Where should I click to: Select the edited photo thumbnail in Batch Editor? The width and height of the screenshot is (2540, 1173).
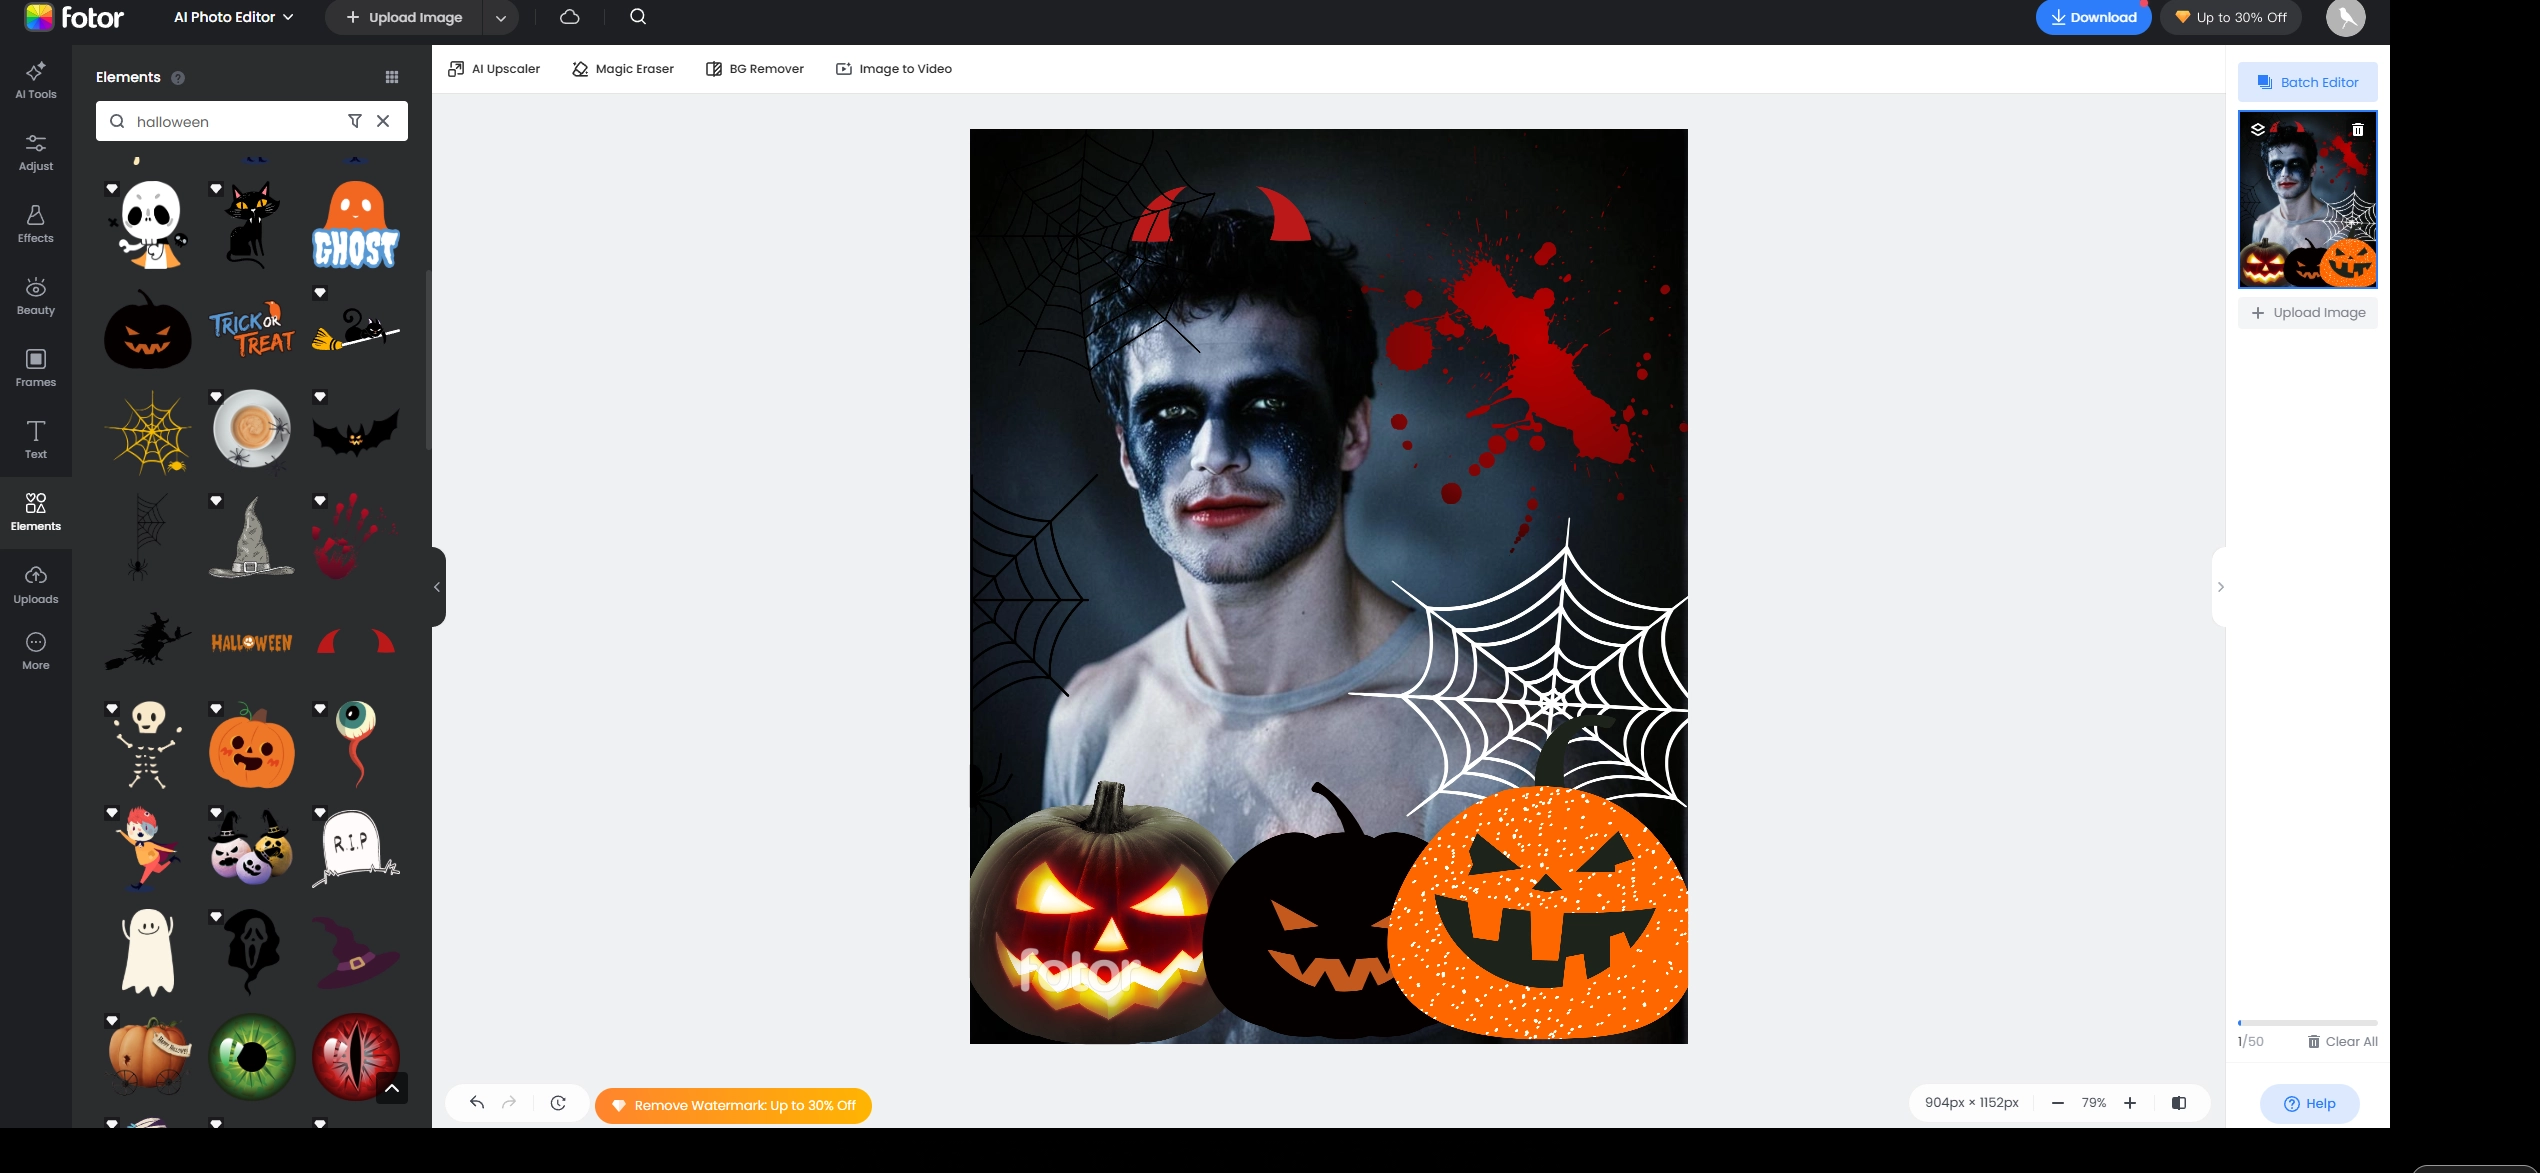coord(2307,199)
